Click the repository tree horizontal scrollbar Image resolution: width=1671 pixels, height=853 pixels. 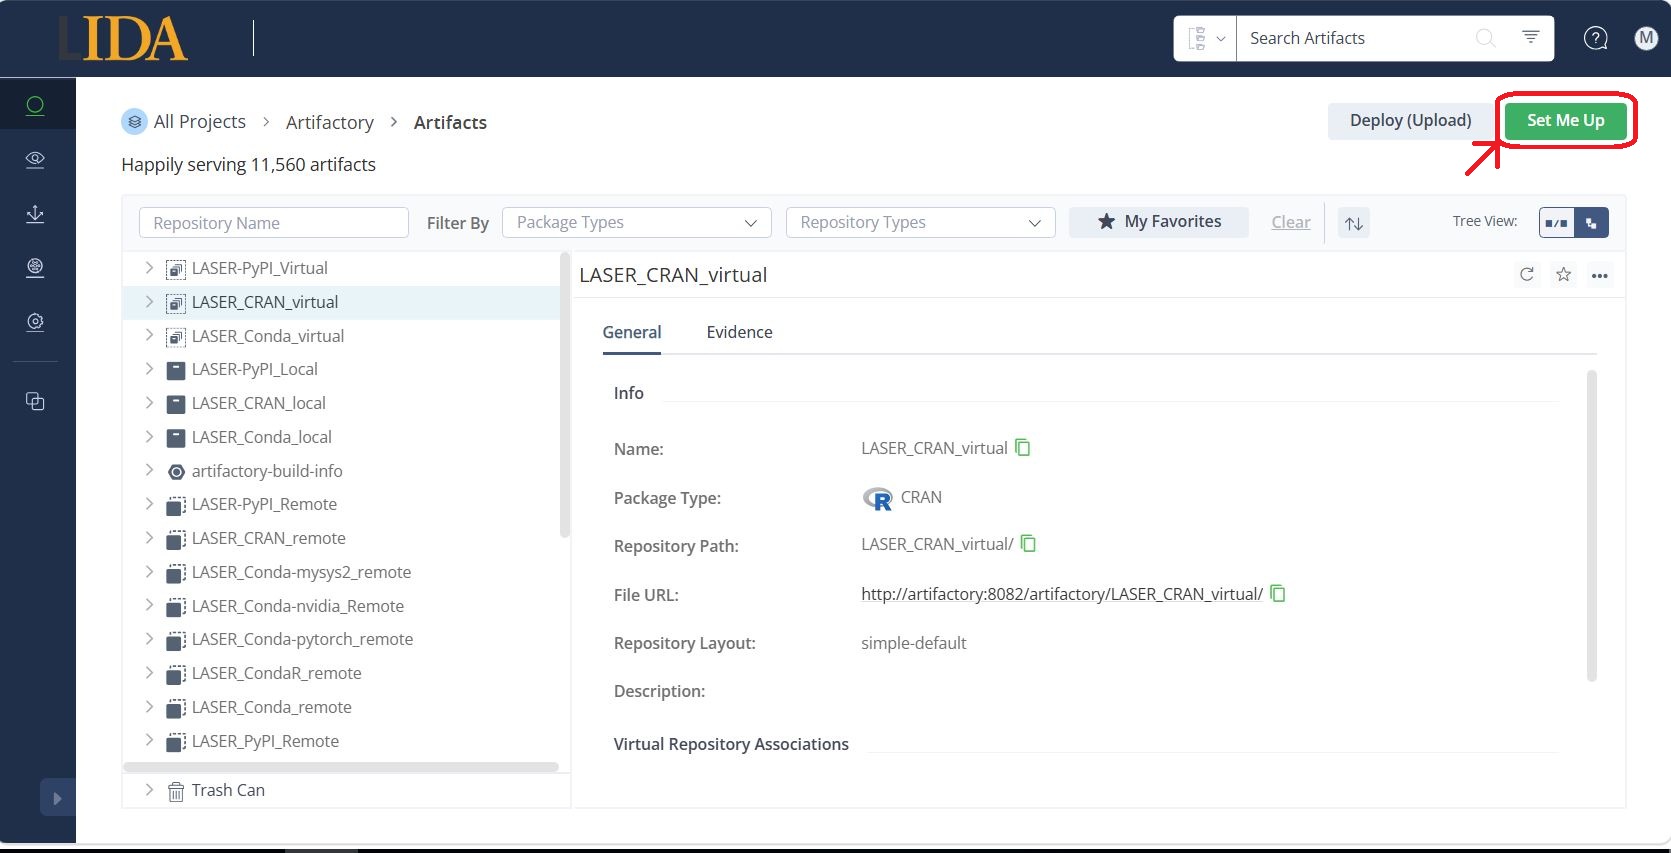click(x=340, y=767)
